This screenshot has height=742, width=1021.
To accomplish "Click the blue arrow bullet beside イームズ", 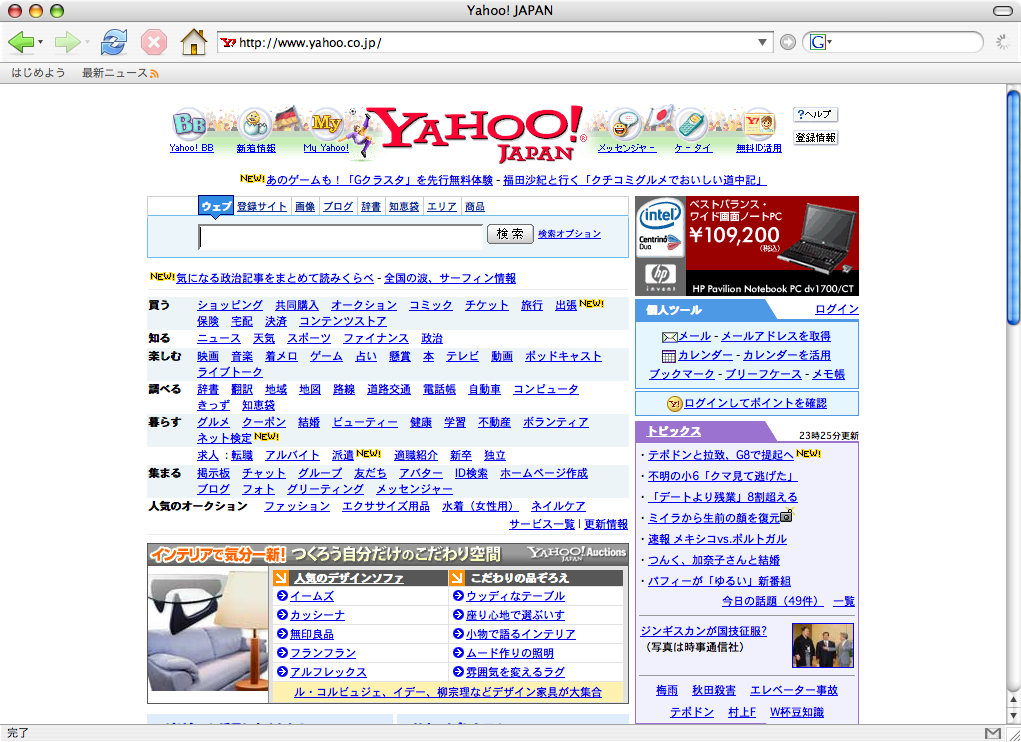I will click(283, 596).
